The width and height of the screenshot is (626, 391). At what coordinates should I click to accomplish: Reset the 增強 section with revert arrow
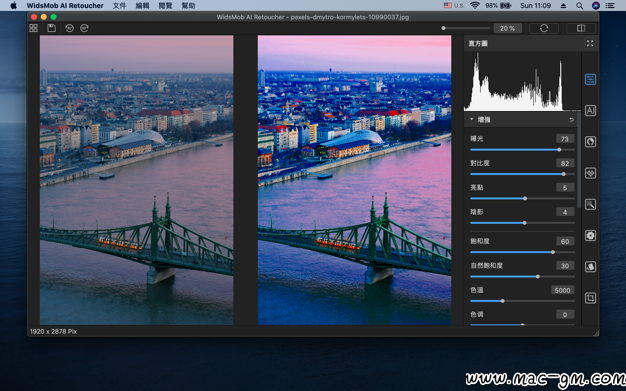[x=571, y=119]
